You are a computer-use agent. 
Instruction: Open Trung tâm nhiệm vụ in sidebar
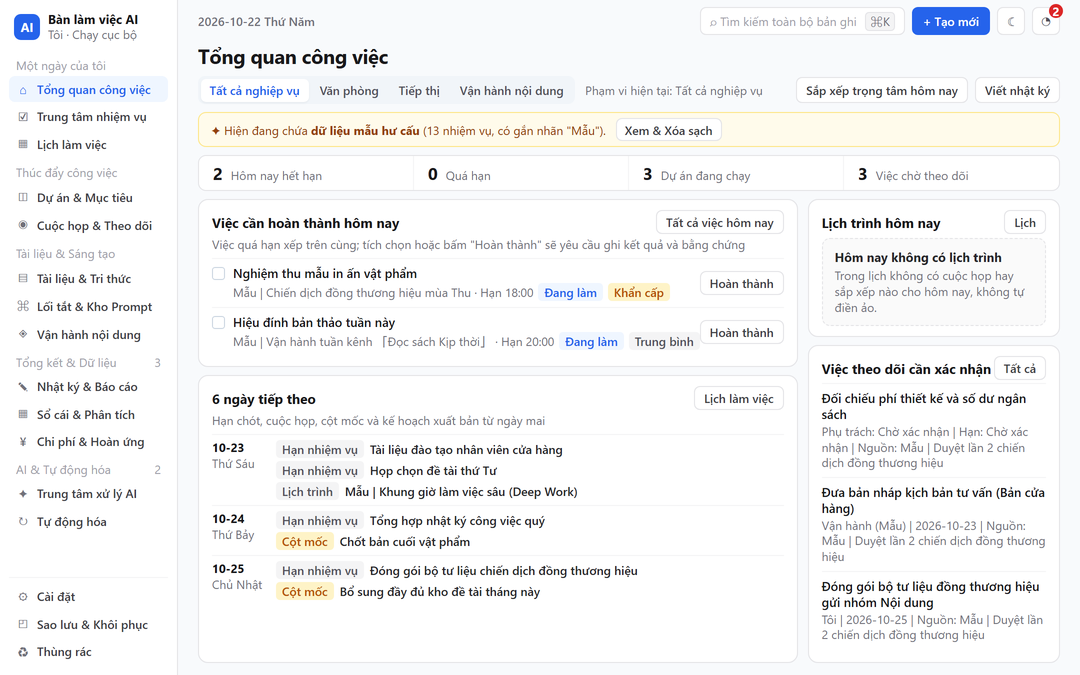[x=88, y=117]
